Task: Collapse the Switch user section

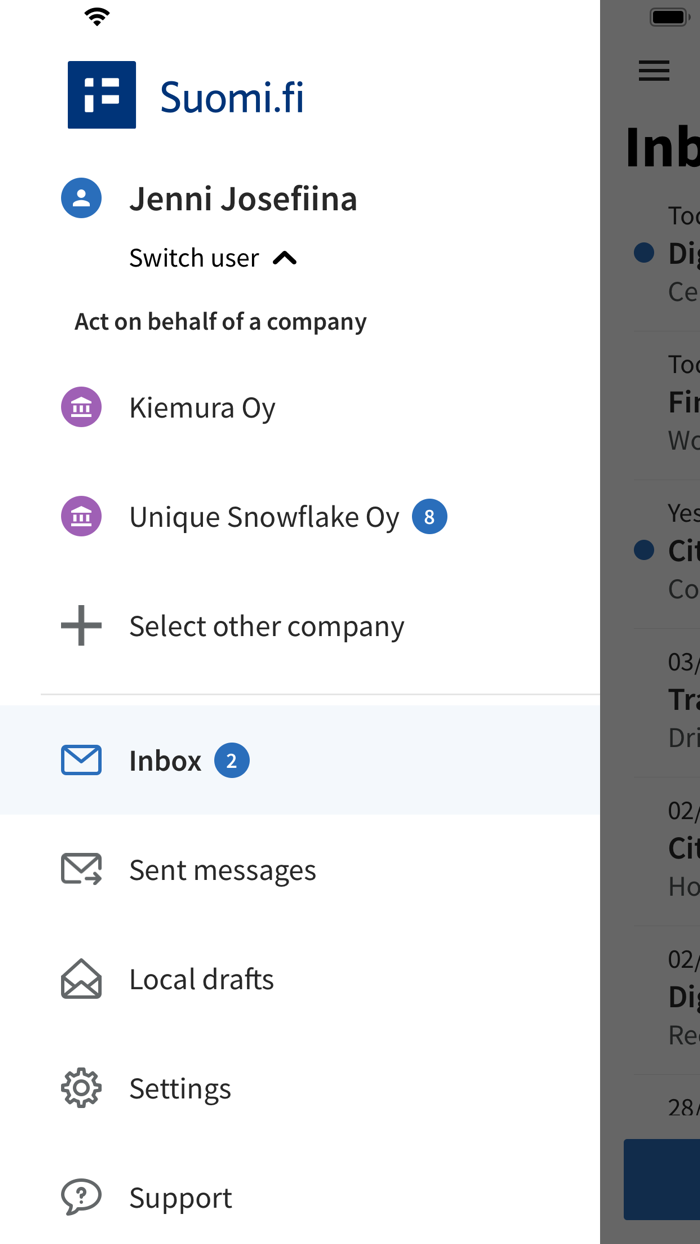Action: [285, 257]
